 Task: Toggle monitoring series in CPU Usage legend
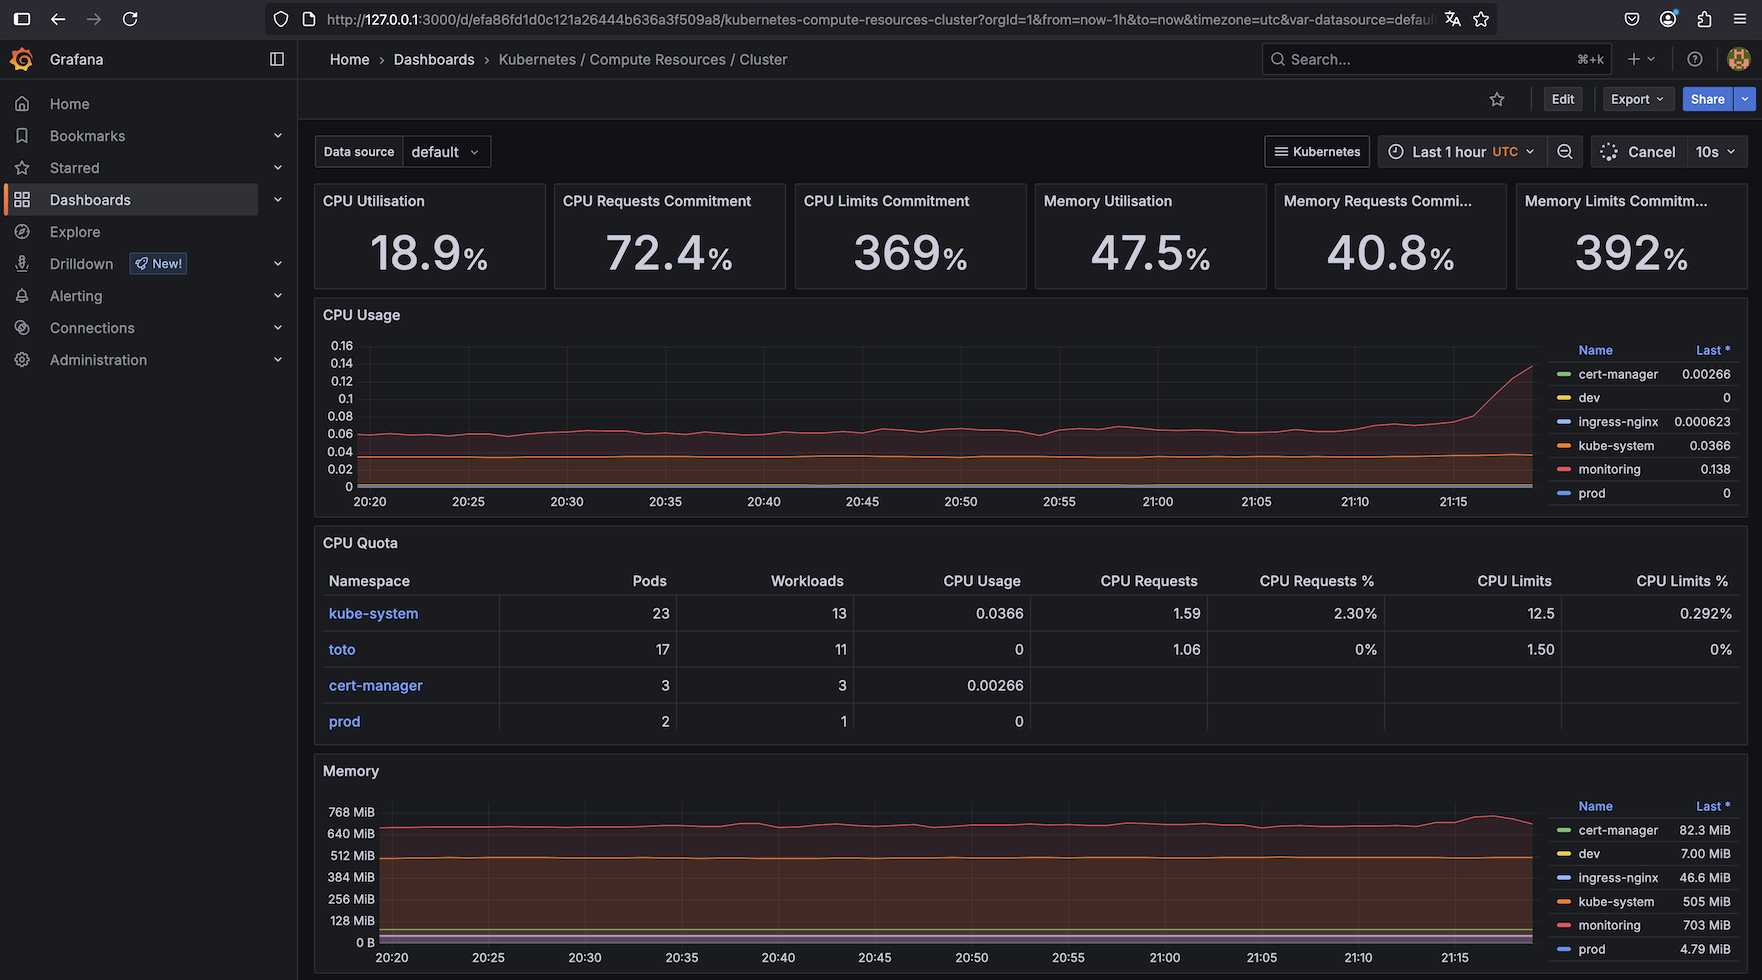point(1609,470)
